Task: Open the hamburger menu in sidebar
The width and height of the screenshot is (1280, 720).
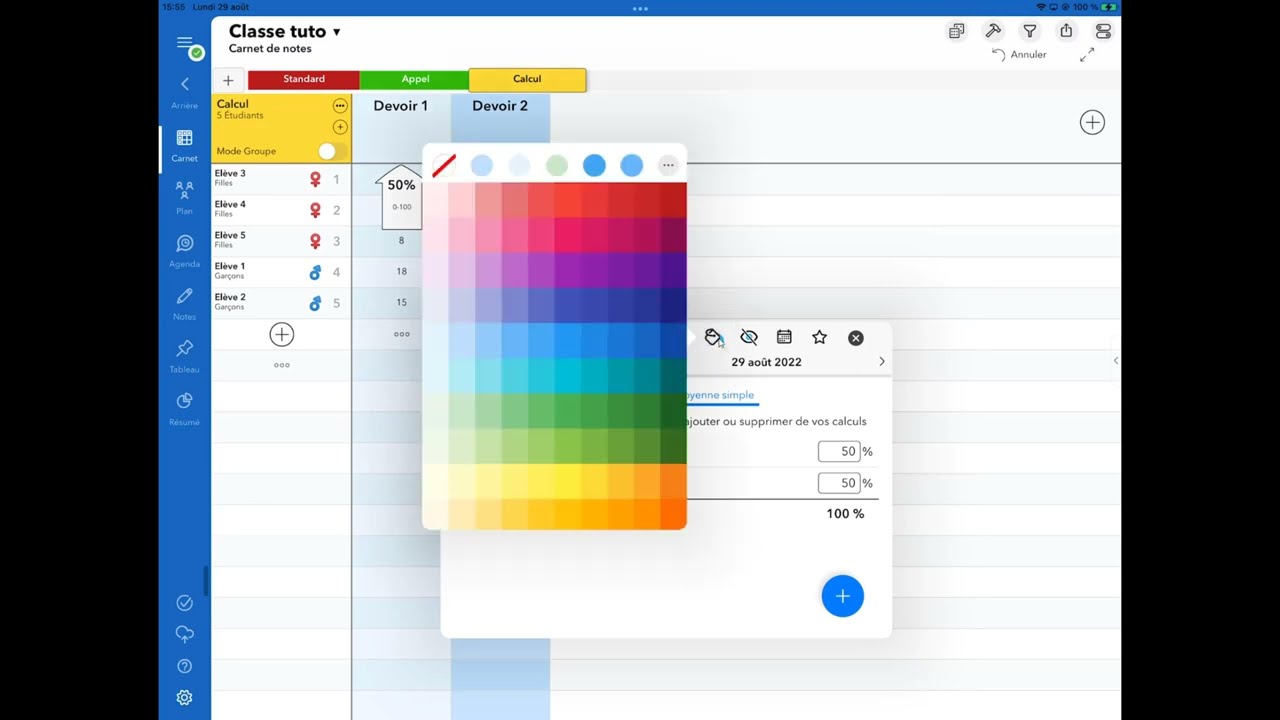Action: [x=184, y=43]
